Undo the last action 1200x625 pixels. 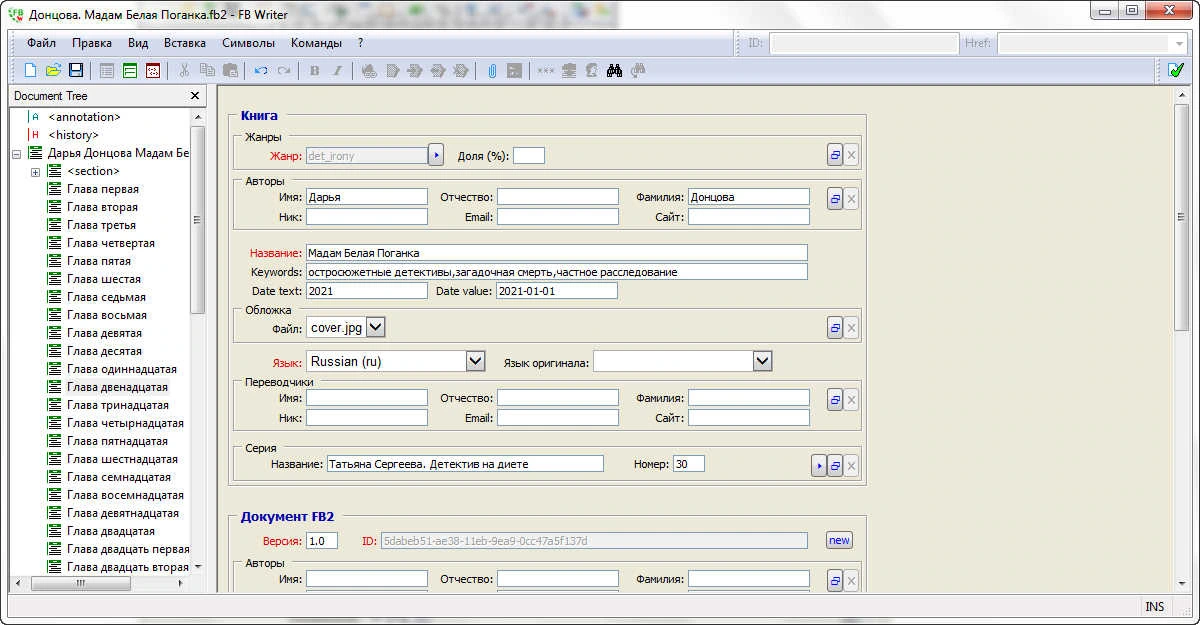click(261, 71)
